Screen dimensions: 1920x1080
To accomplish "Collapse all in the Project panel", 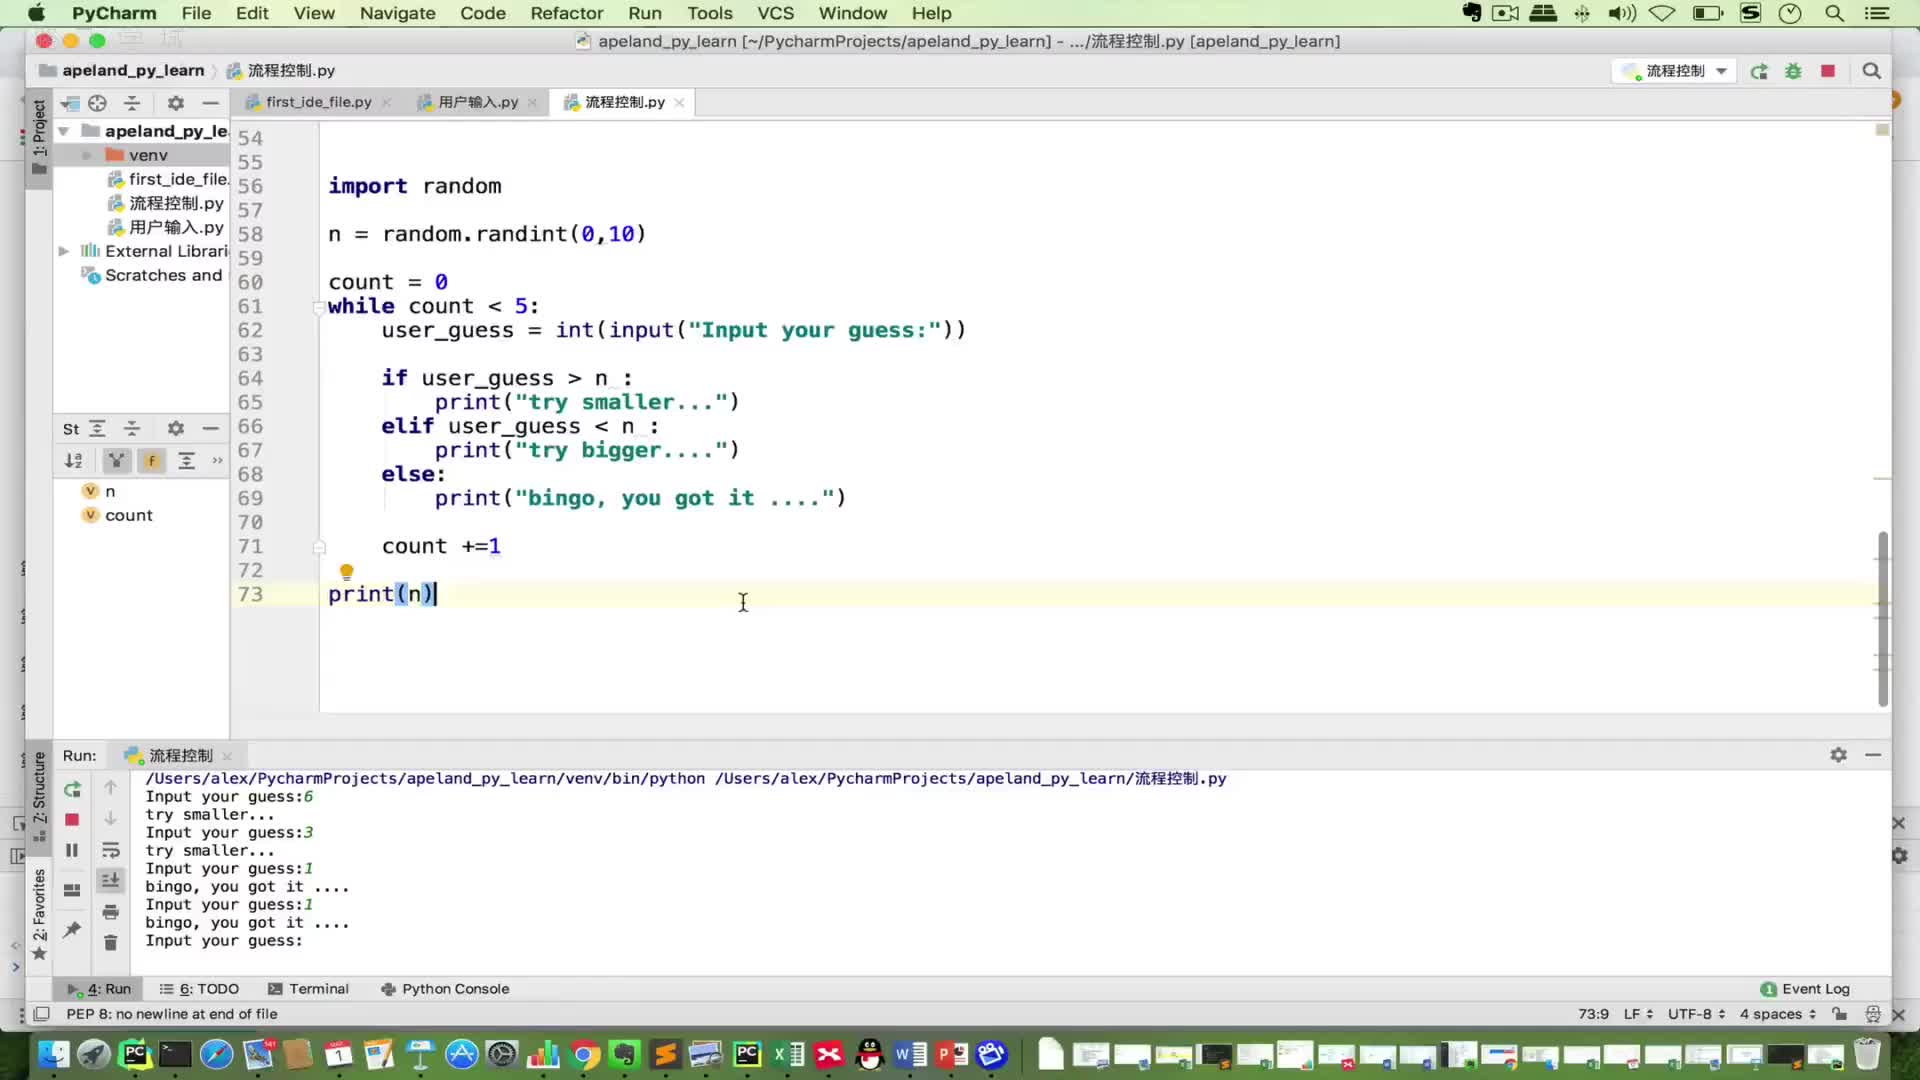I will pos(132,103).
